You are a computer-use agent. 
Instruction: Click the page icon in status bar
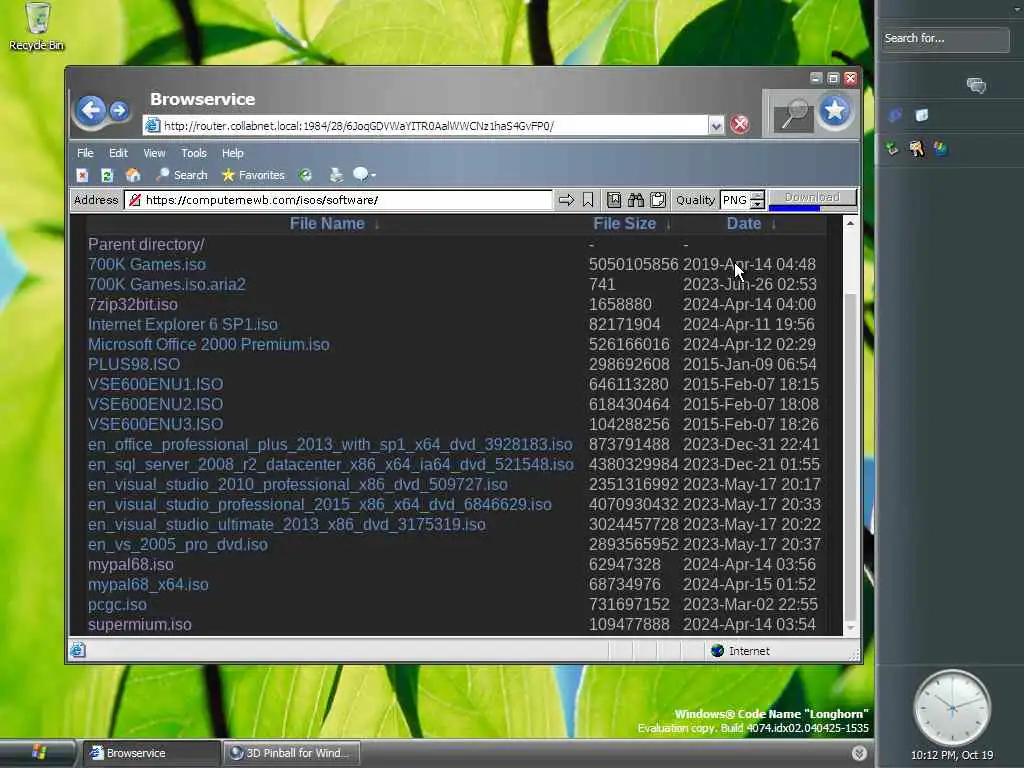78,650
